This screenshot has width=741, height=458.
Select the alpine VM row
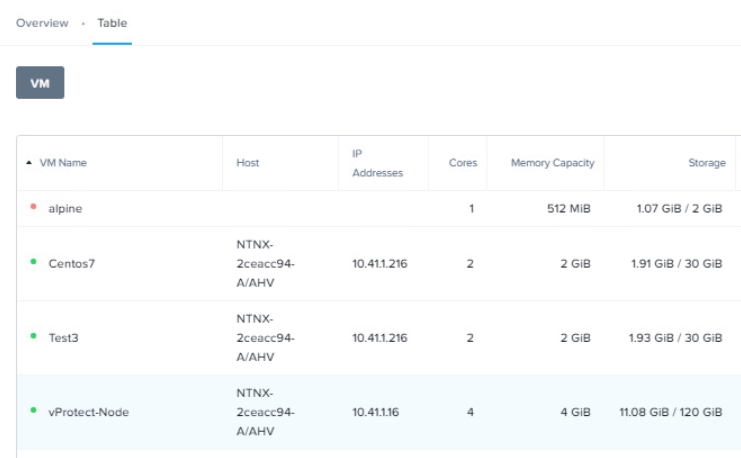tap(65, 209)
